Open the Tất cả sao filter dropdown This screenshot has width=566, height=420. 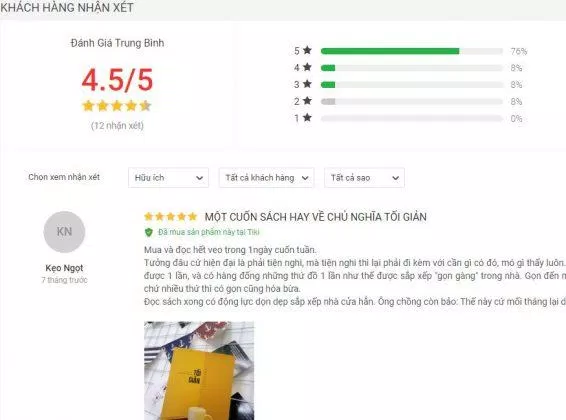point(364,178)
